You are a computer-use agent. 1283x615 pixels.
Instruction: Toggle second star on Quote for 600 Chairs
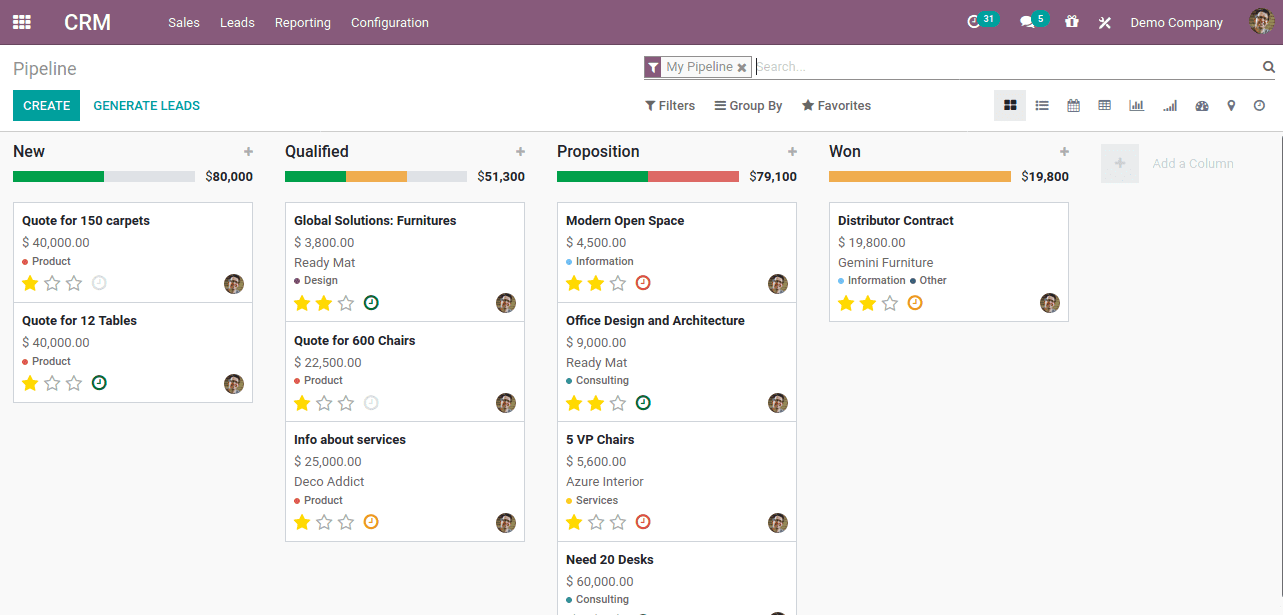[324, 403]
